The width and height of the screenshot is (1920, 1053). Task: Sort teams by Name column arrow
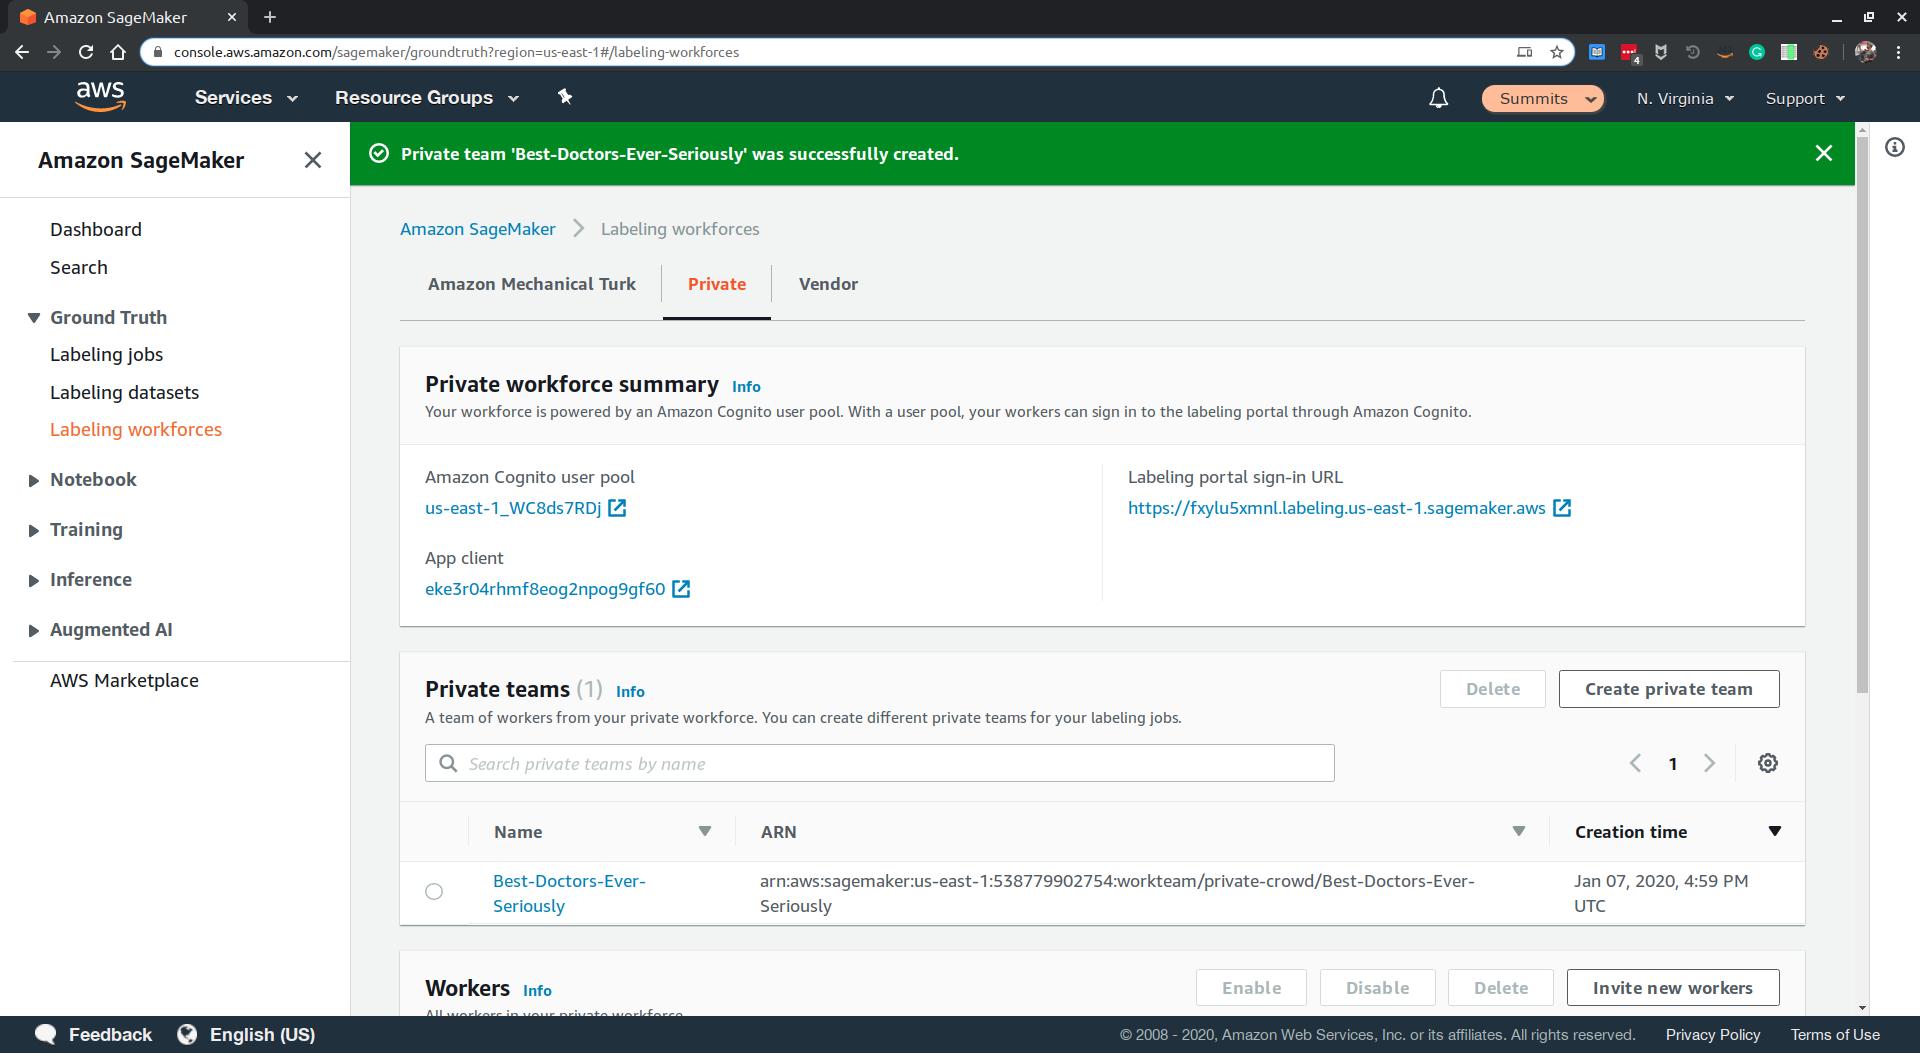pos(705,831)
